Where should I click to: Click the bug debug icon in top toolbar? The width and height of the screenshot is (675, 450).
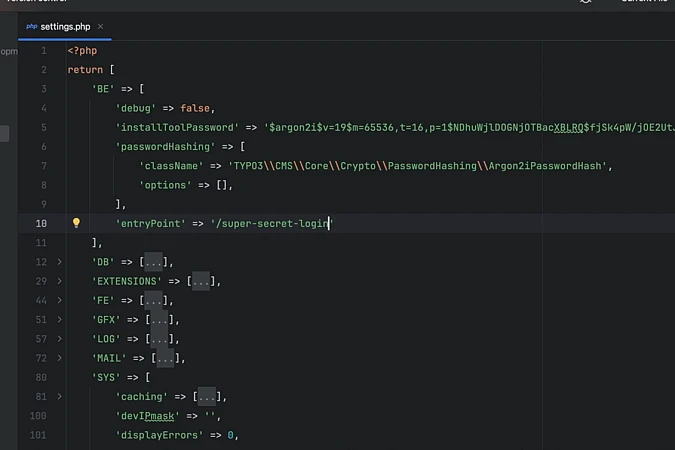pos(586,2)
